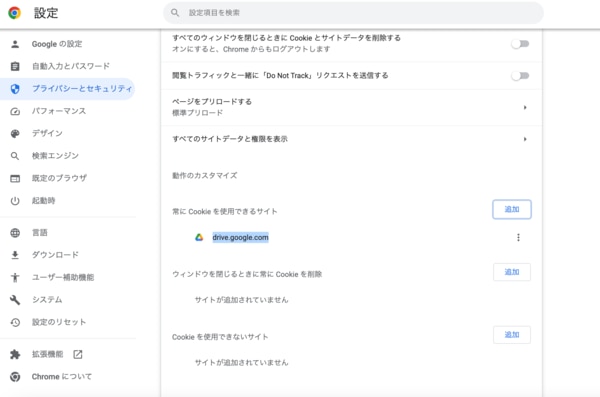This screenshot has height=397, width=600.
Task: Toggle Cookie deletion when all windows close
Action: click(520, 44)
